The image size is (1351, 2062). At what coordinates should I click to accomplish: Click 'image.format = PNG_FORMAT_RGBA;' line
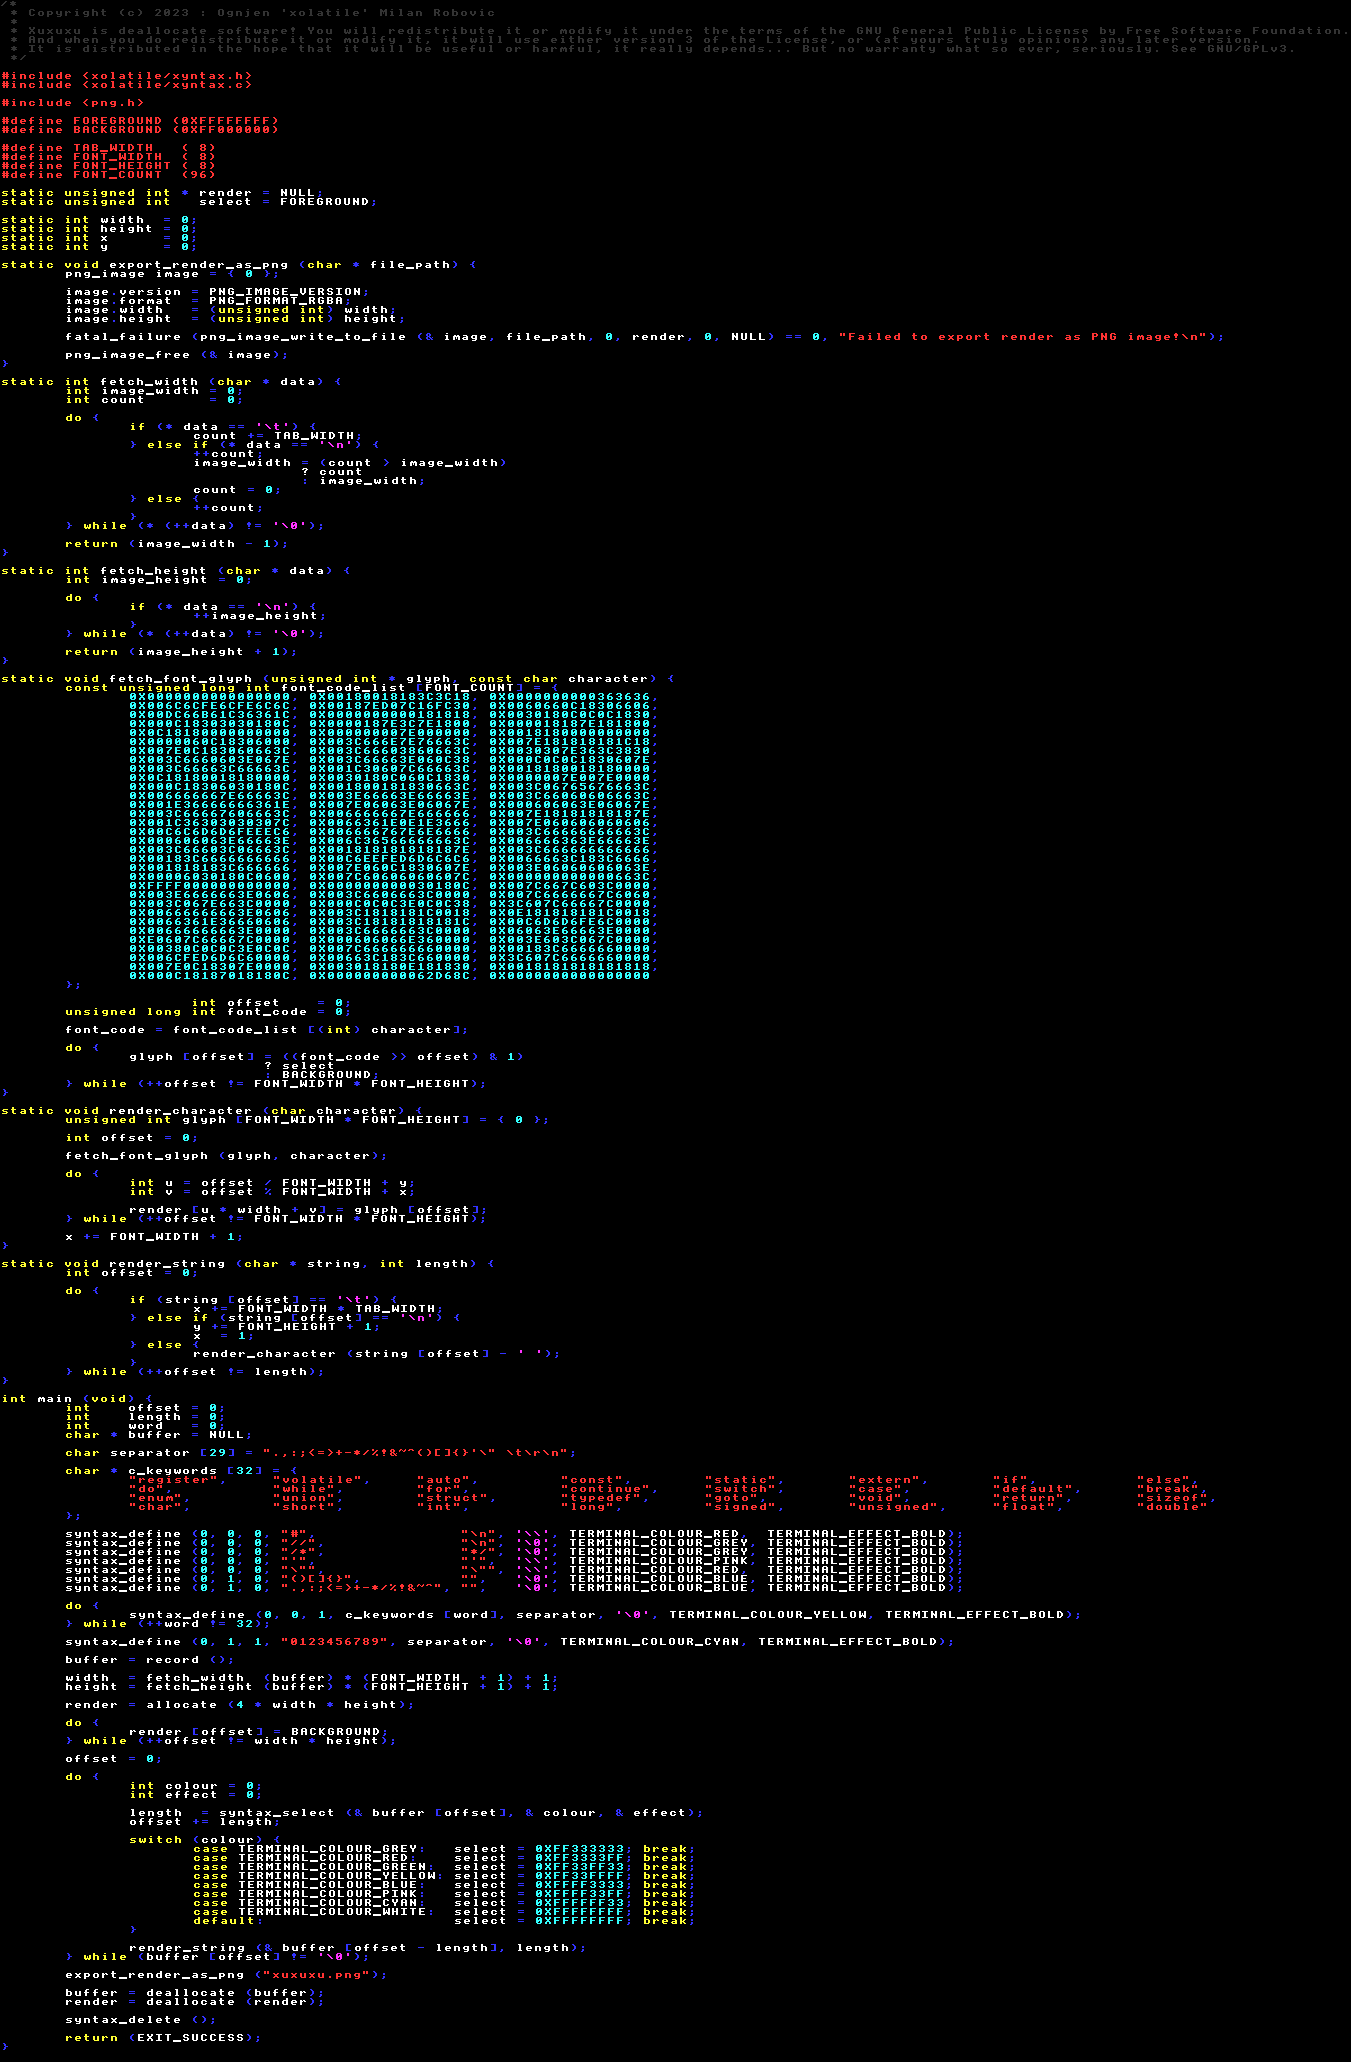(208, 301)
